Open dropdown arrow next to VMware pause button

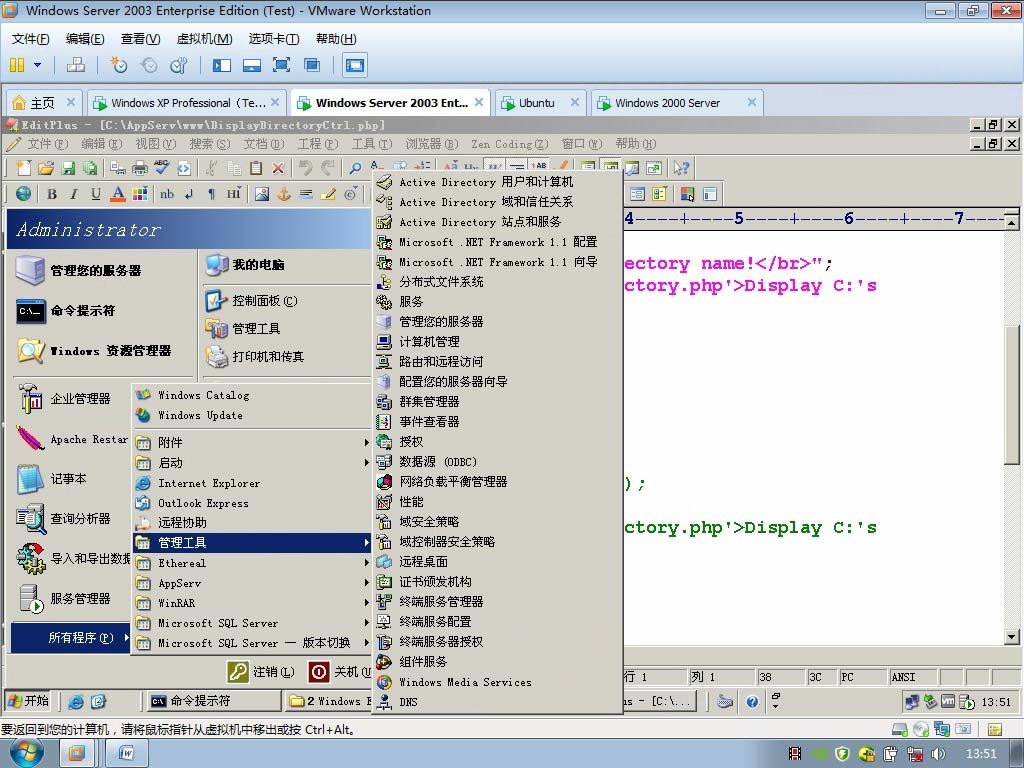(x=37, y=65)
